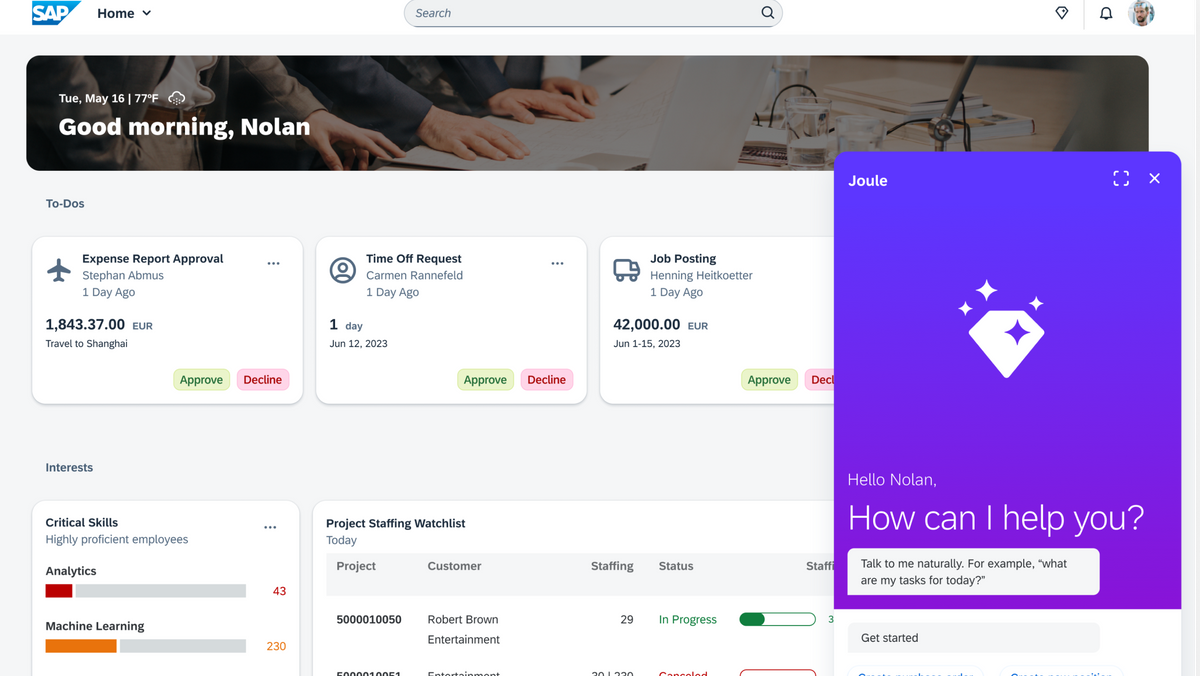Image resolution: width=1200 pixels, height=676 pixels.
Task: Click the staffing value 29
Action: tap(627, 620)
